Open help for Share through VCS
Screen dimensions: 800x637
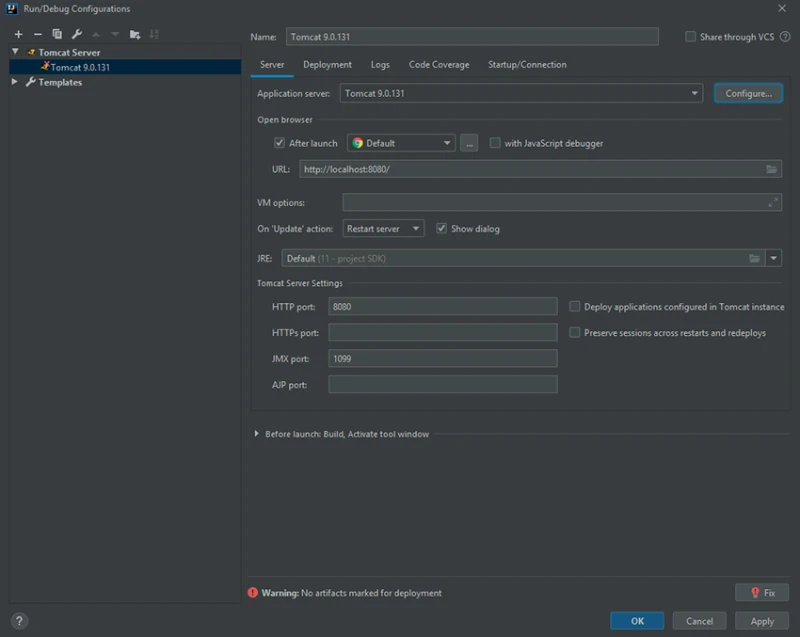coord(785,37)
